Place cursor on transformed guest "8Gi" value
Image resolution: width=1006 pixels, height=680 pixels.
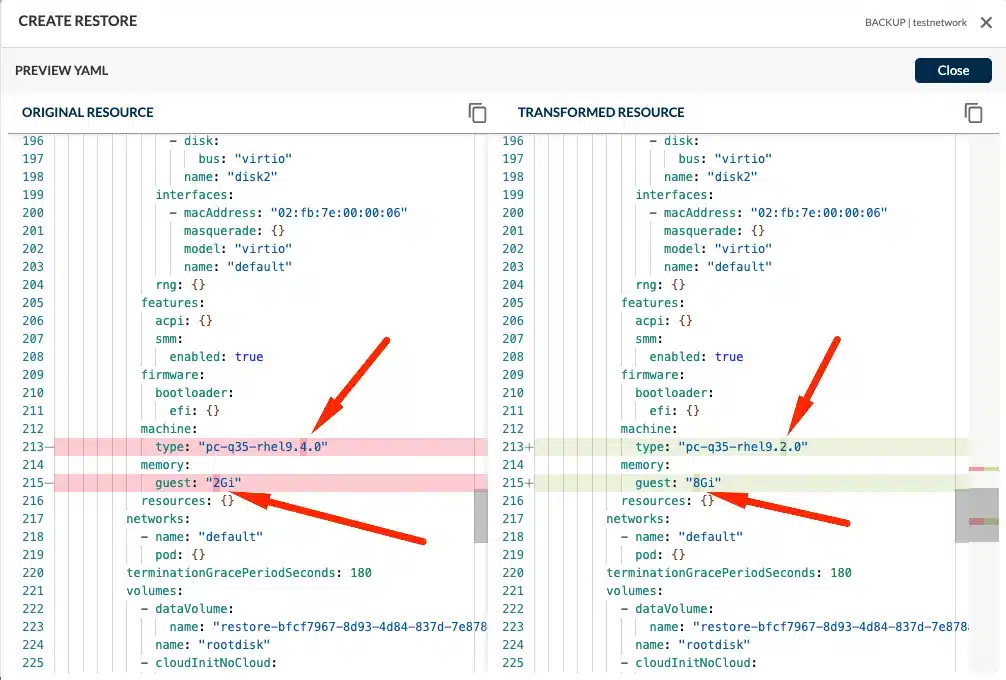point(703,483)
